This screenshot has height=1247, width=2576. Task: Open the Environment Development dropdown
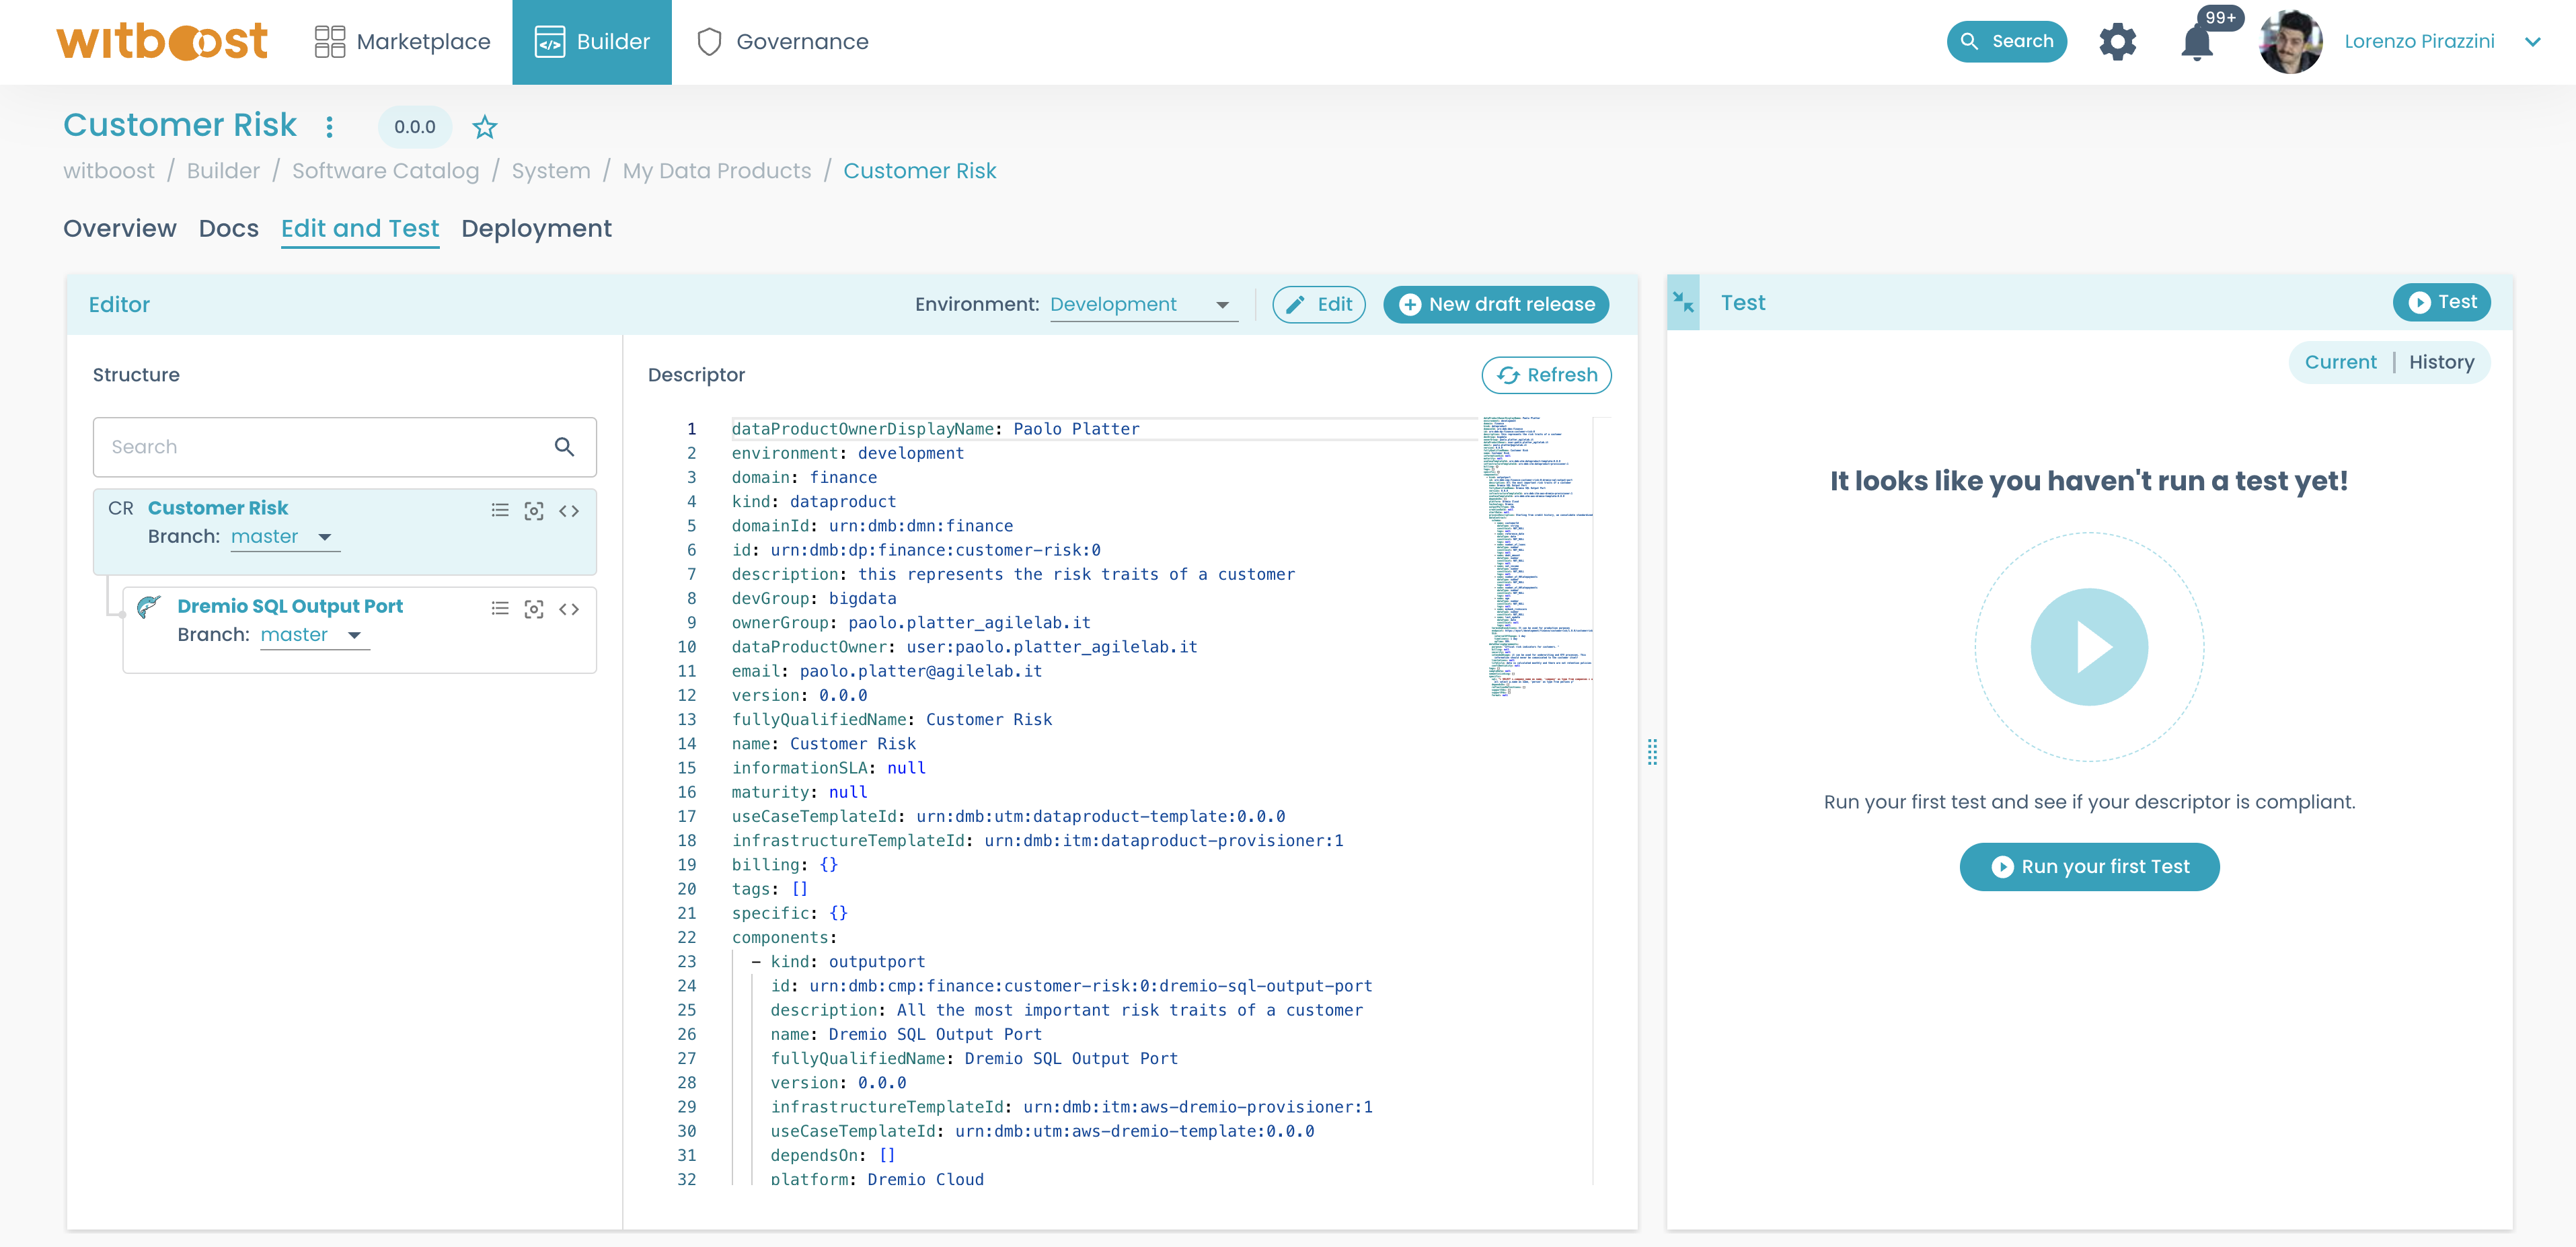coord(1140,305)
